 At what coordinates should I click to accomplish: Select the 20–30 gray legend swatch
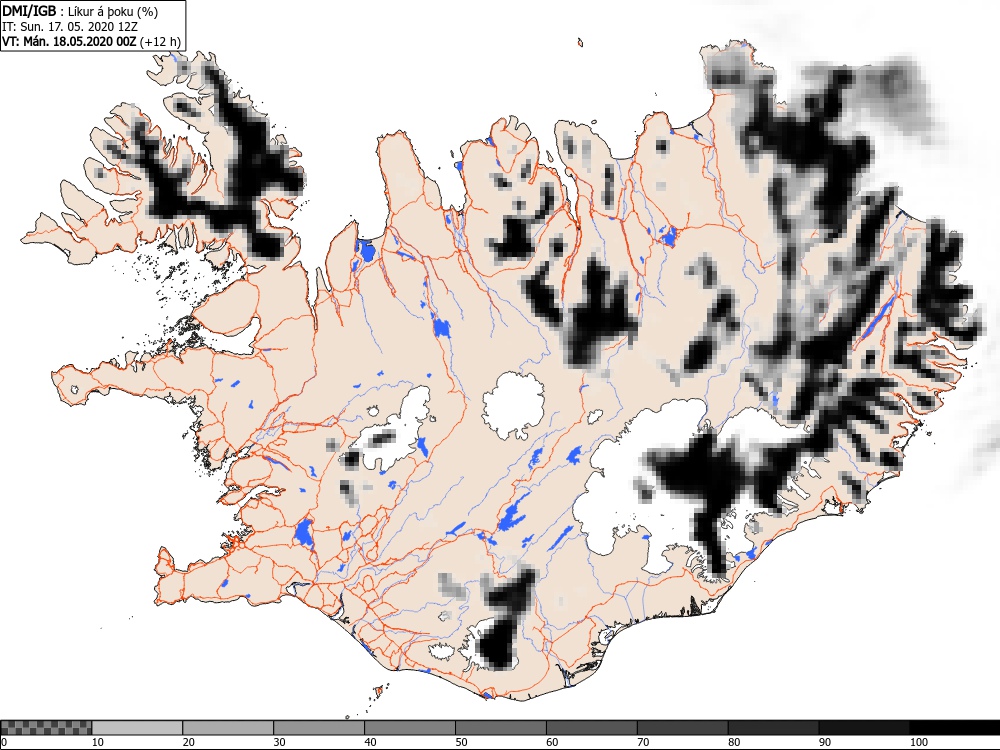click(x=228, y=728)
